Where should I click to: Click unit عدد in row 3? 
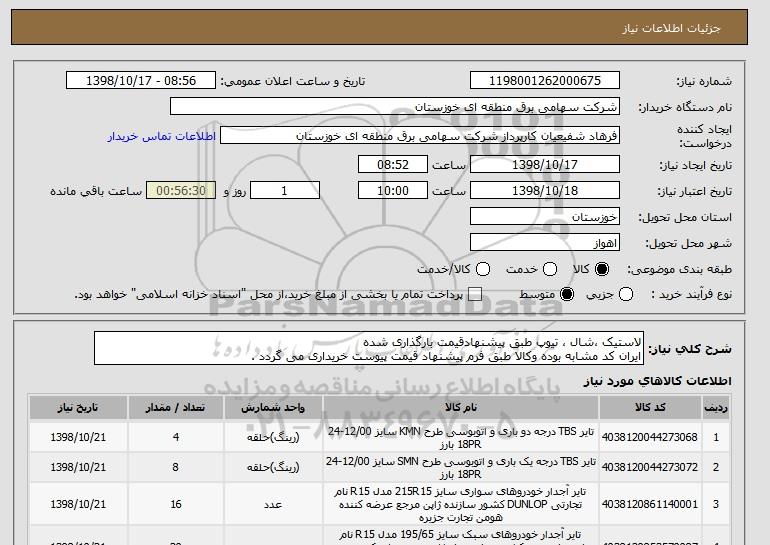pos(273,504)
